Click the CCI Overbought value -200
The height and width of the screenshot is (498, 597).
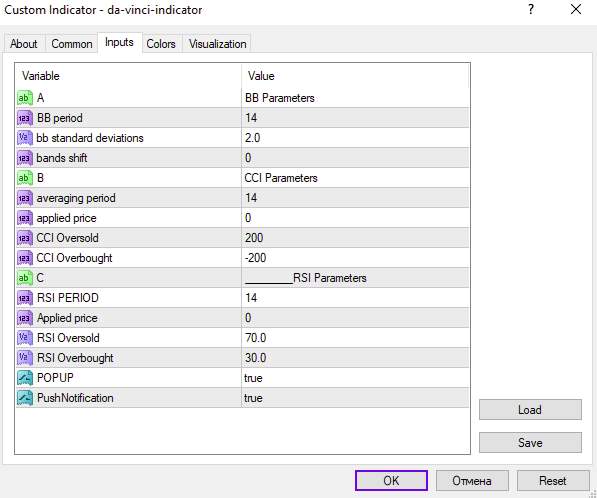(x=355, y=258)
